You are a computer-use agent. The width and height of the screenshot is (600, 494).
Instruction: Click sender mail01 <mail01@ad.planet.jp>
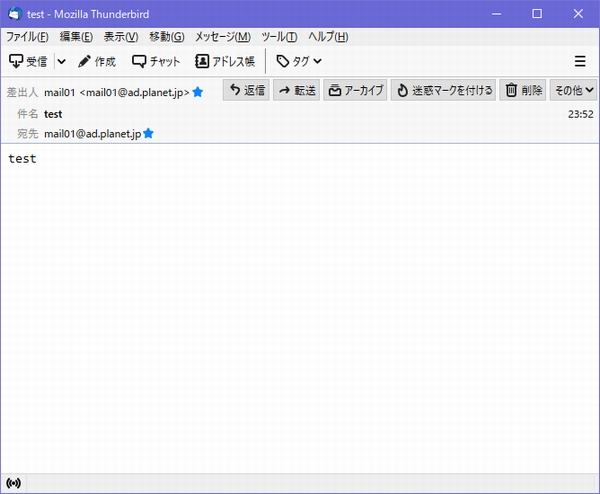[x=117, y=93]
